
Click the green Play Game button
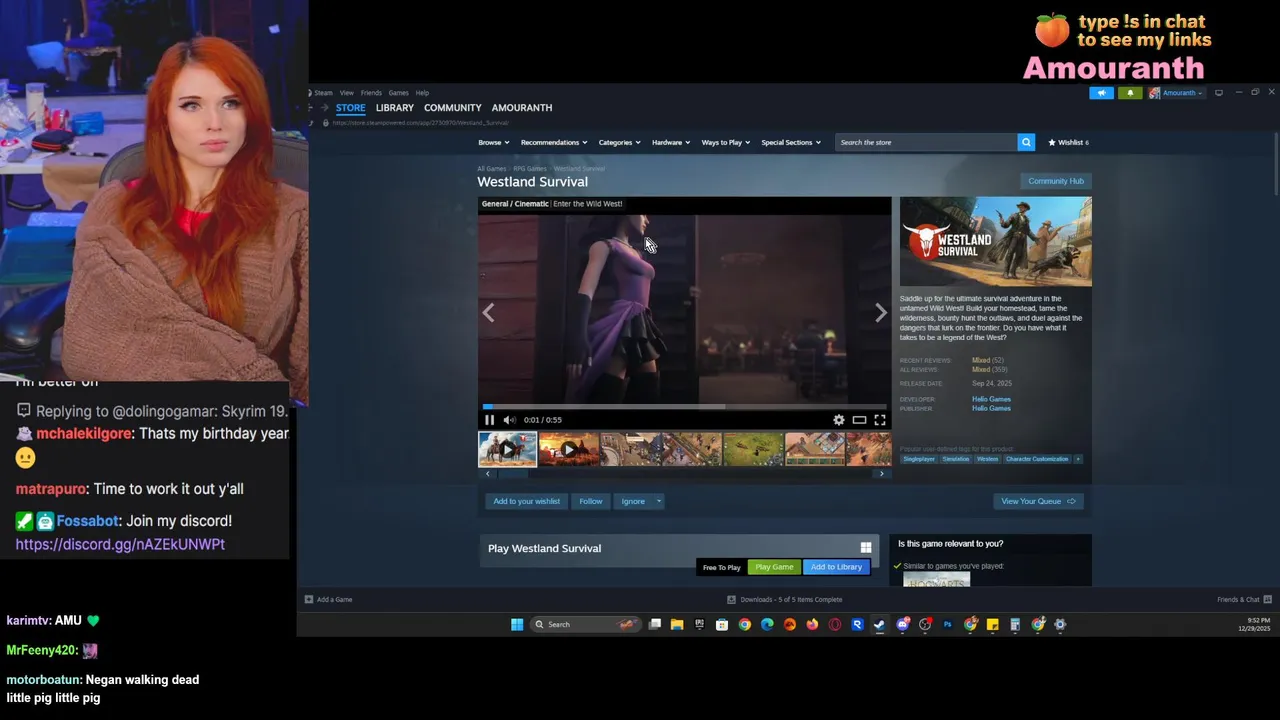774,567
